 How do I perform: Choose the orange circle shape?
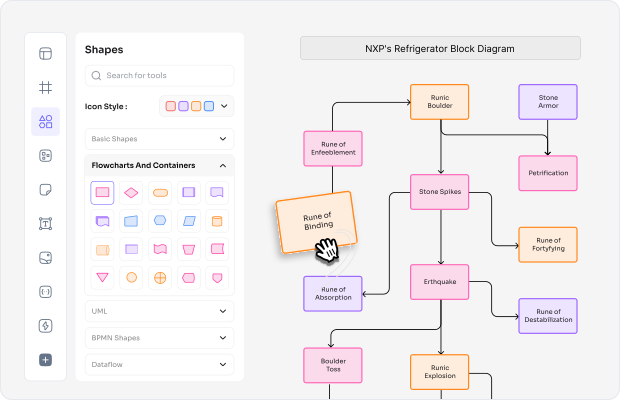click(x=131, y=277)
